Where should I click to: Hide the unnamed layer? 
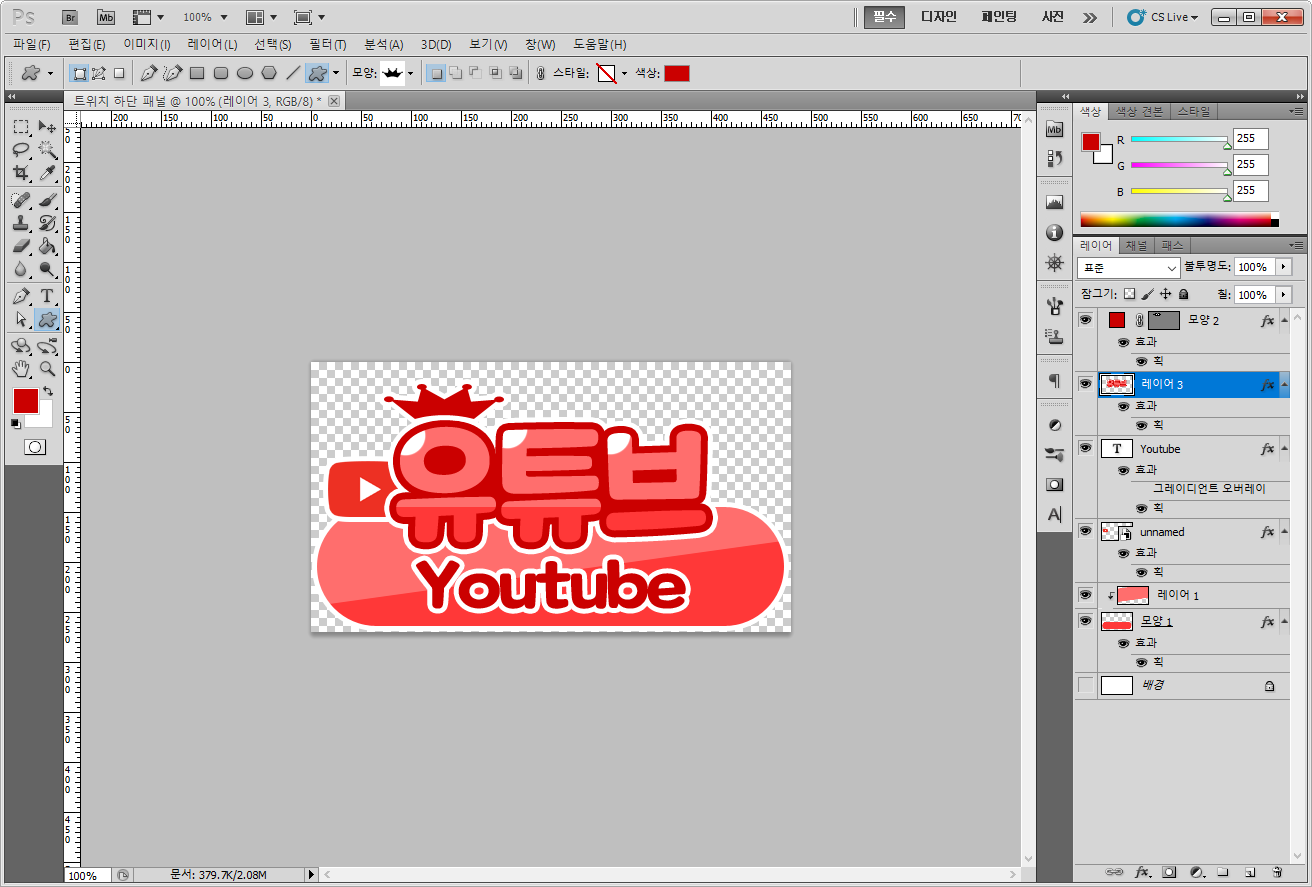tap(1085, 531)
